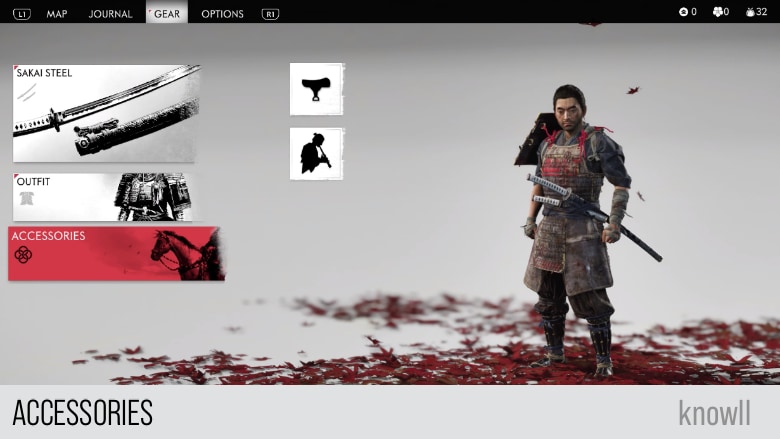Check the flower resource counter showing 0
The image size is (780, 439).
coord(721,12)
